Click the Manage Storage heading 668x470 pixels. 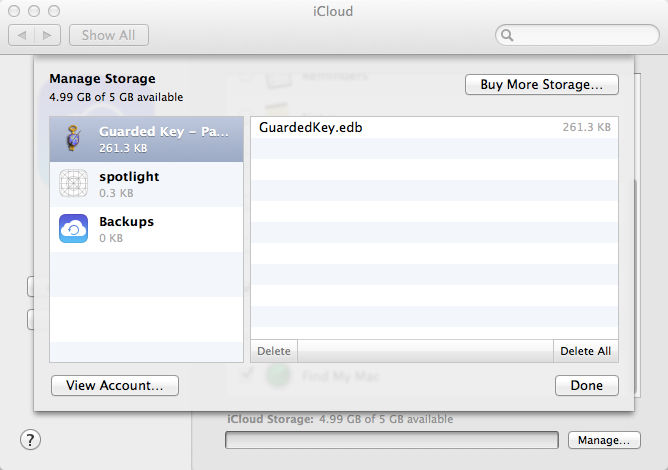coord(102,79)
